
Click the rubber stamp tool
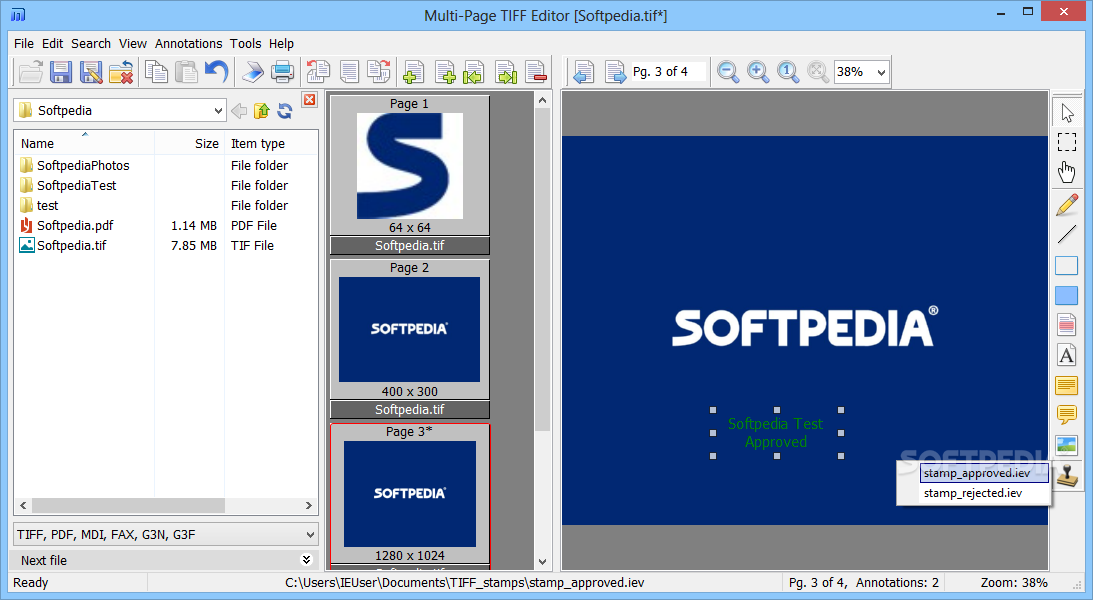pos(1067,476)
